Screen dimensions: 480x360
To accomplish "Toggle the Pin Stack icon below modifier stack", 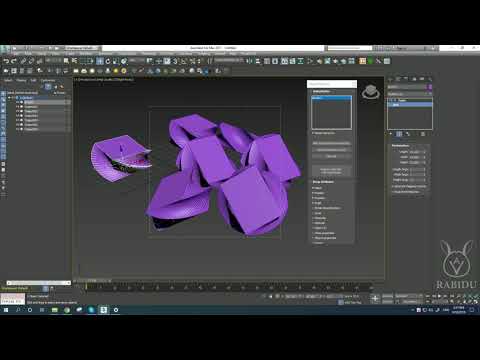I will 390,134.
